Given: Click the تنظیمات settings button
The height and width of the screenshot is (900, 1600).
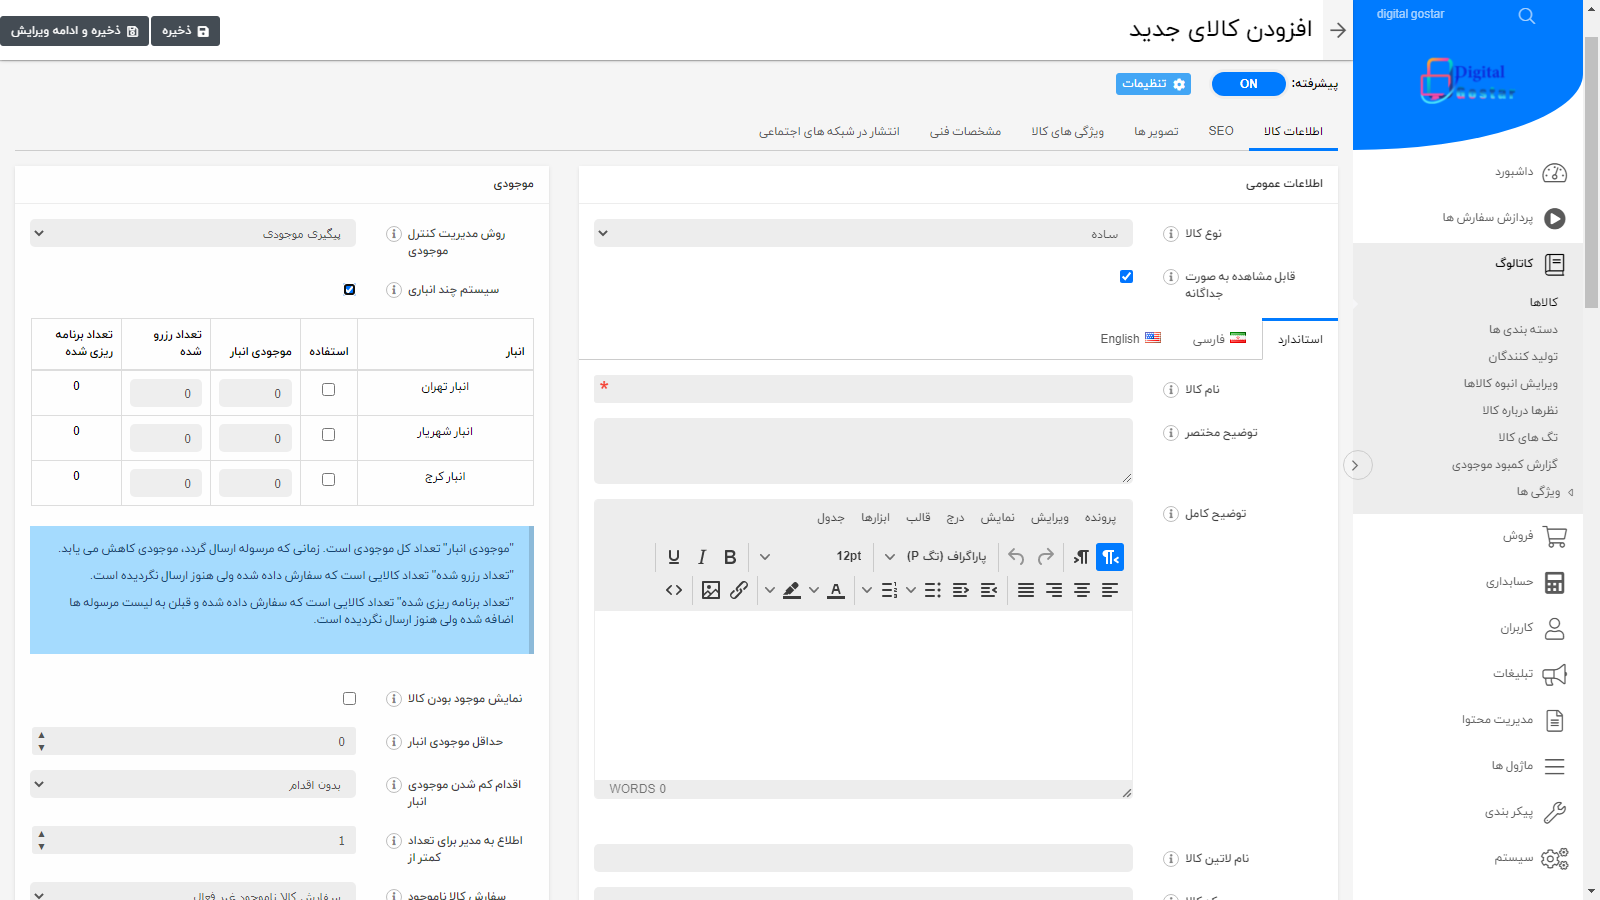Looking at the screenshot, I should click(x=1153, y=84).
